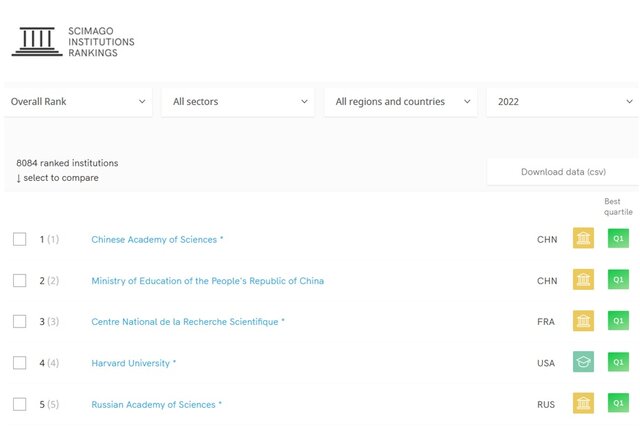
Task: Open Ministry of Education of China link
Action: [207, 281]
